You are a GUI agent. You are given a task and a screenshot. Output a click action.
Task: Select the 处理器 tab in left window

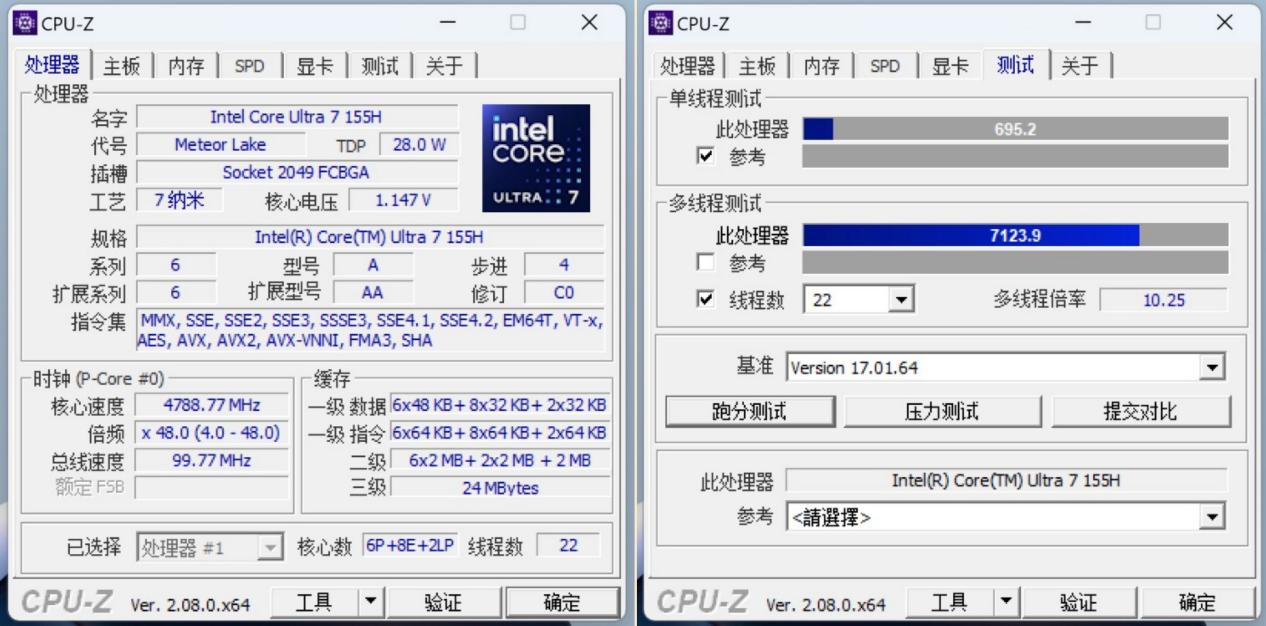(52, 64)
